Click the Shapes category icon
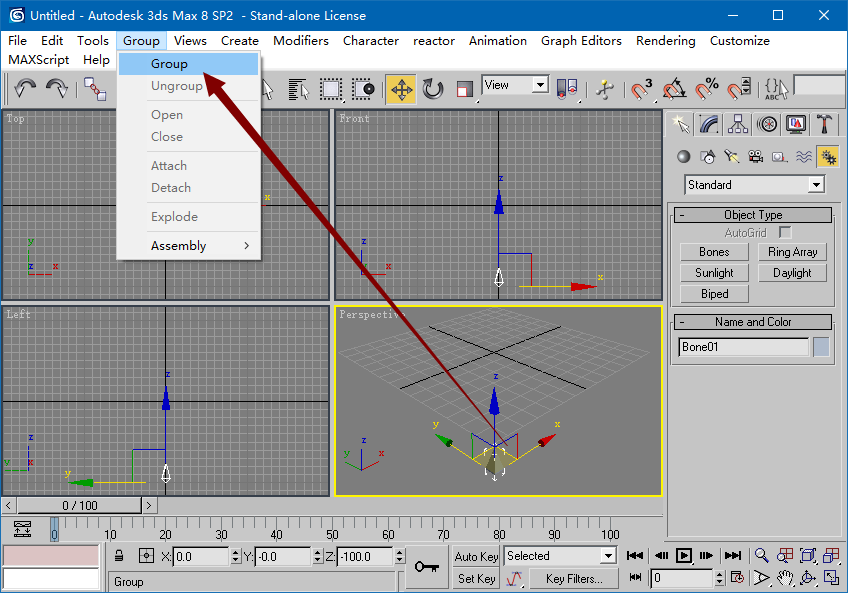The image size is (848, 593). tap(708, 157)
